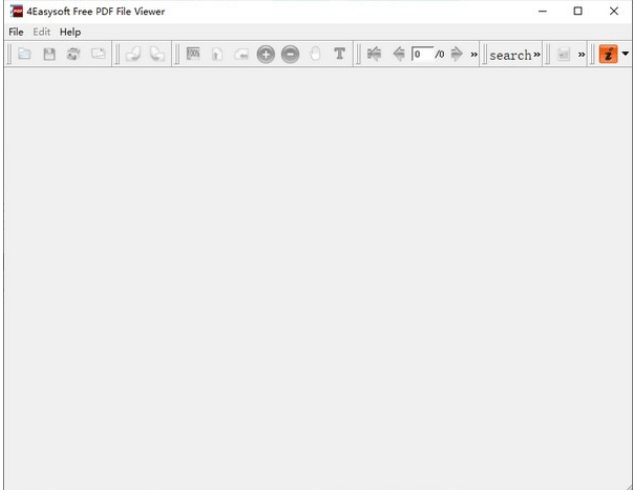Click the fit page height icon
The width and height of the screenshot is (635, 490).
[217, 54]
